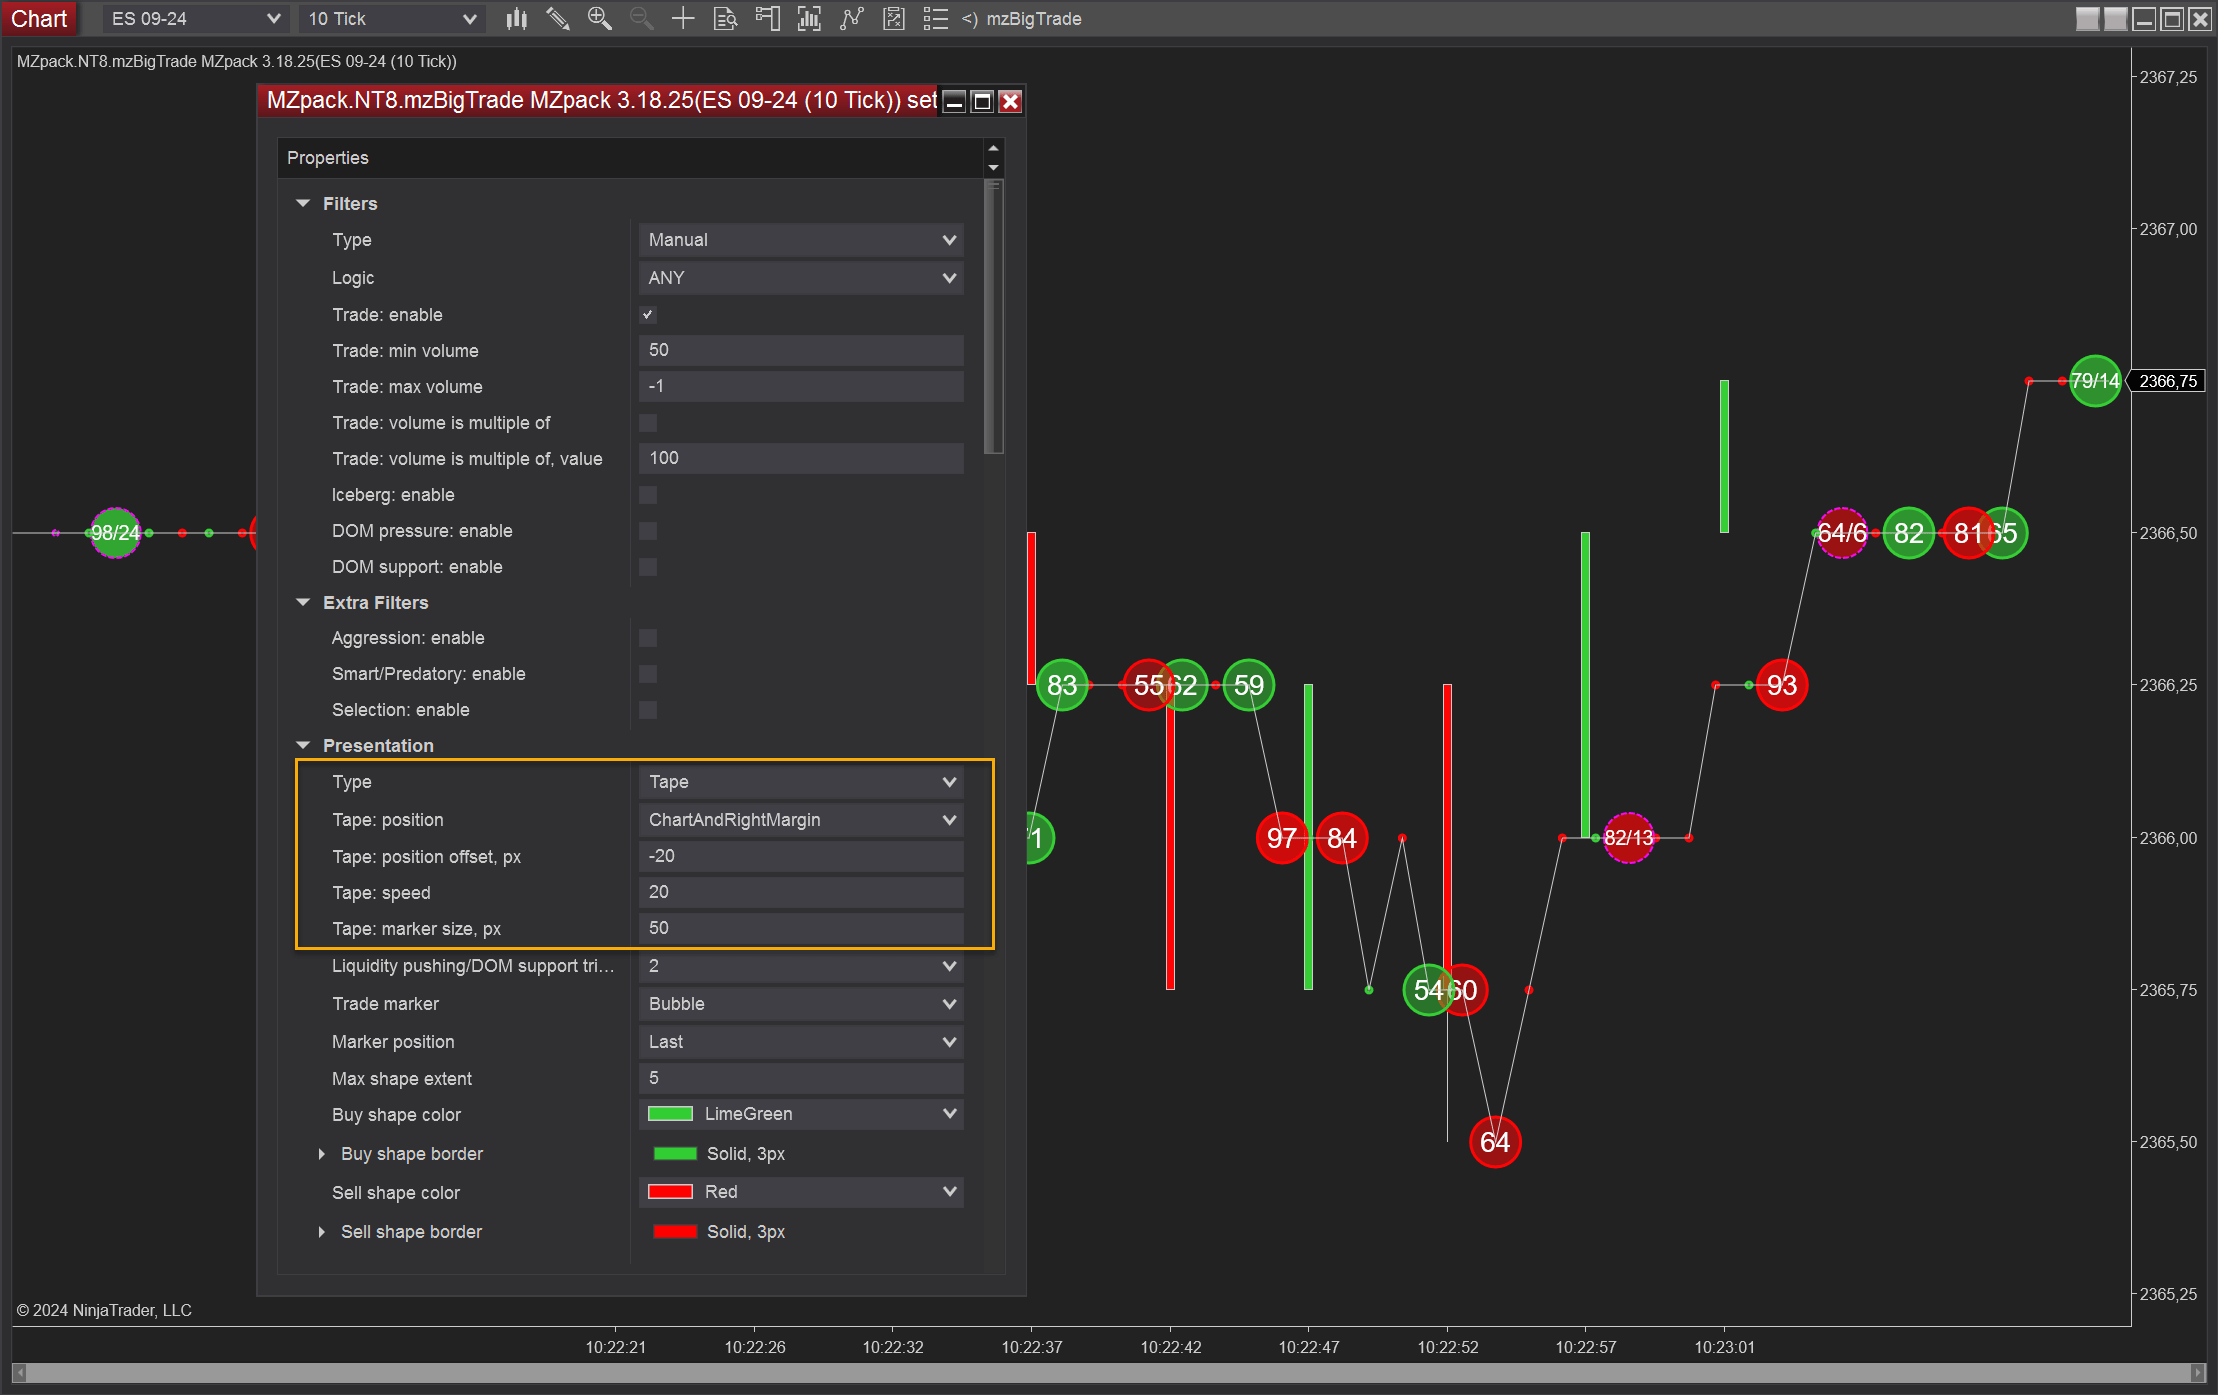Open Filters Type dropdown set to Manual
This screenshot has width=2218, height=1395.
801,240
